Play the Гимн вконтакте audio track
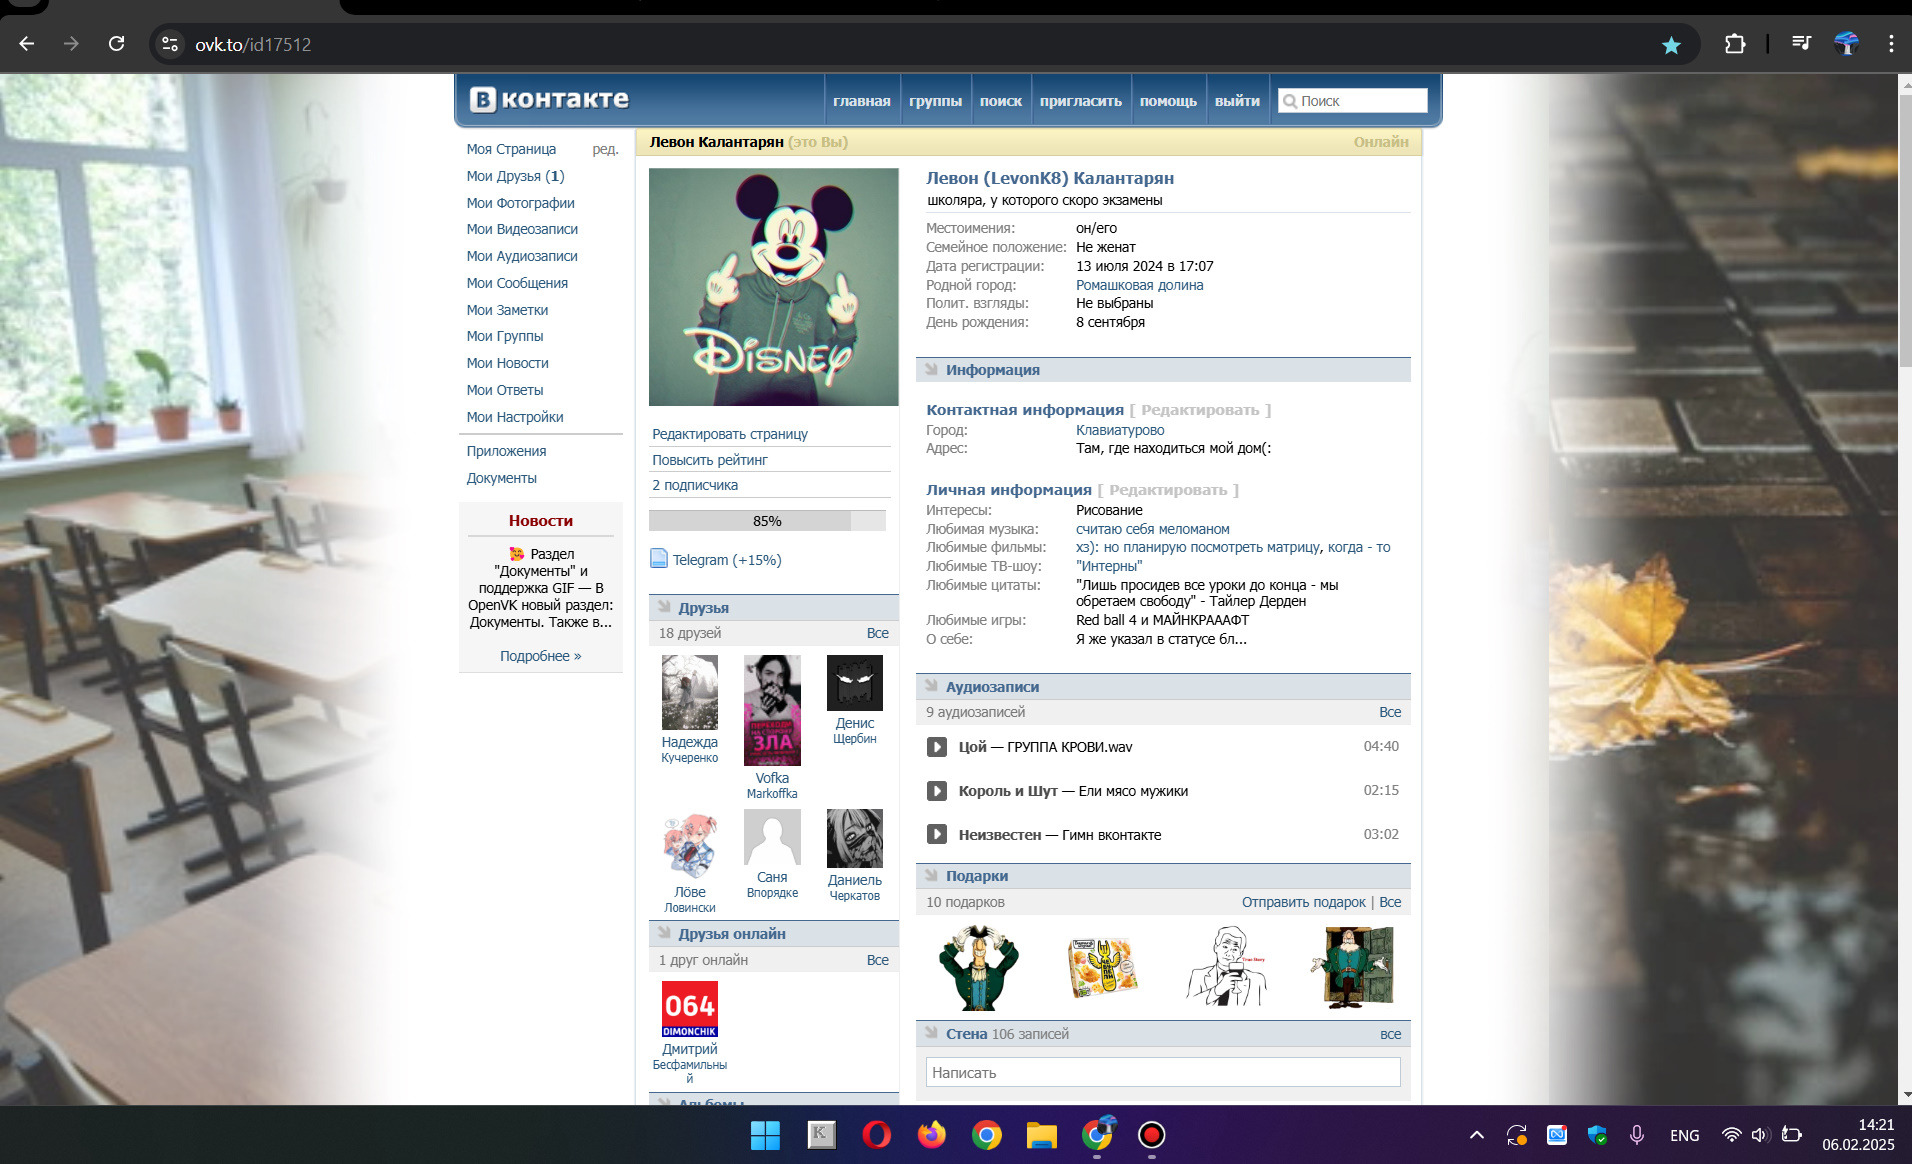Viewport: 1912px width, 1164px height. 936,835
